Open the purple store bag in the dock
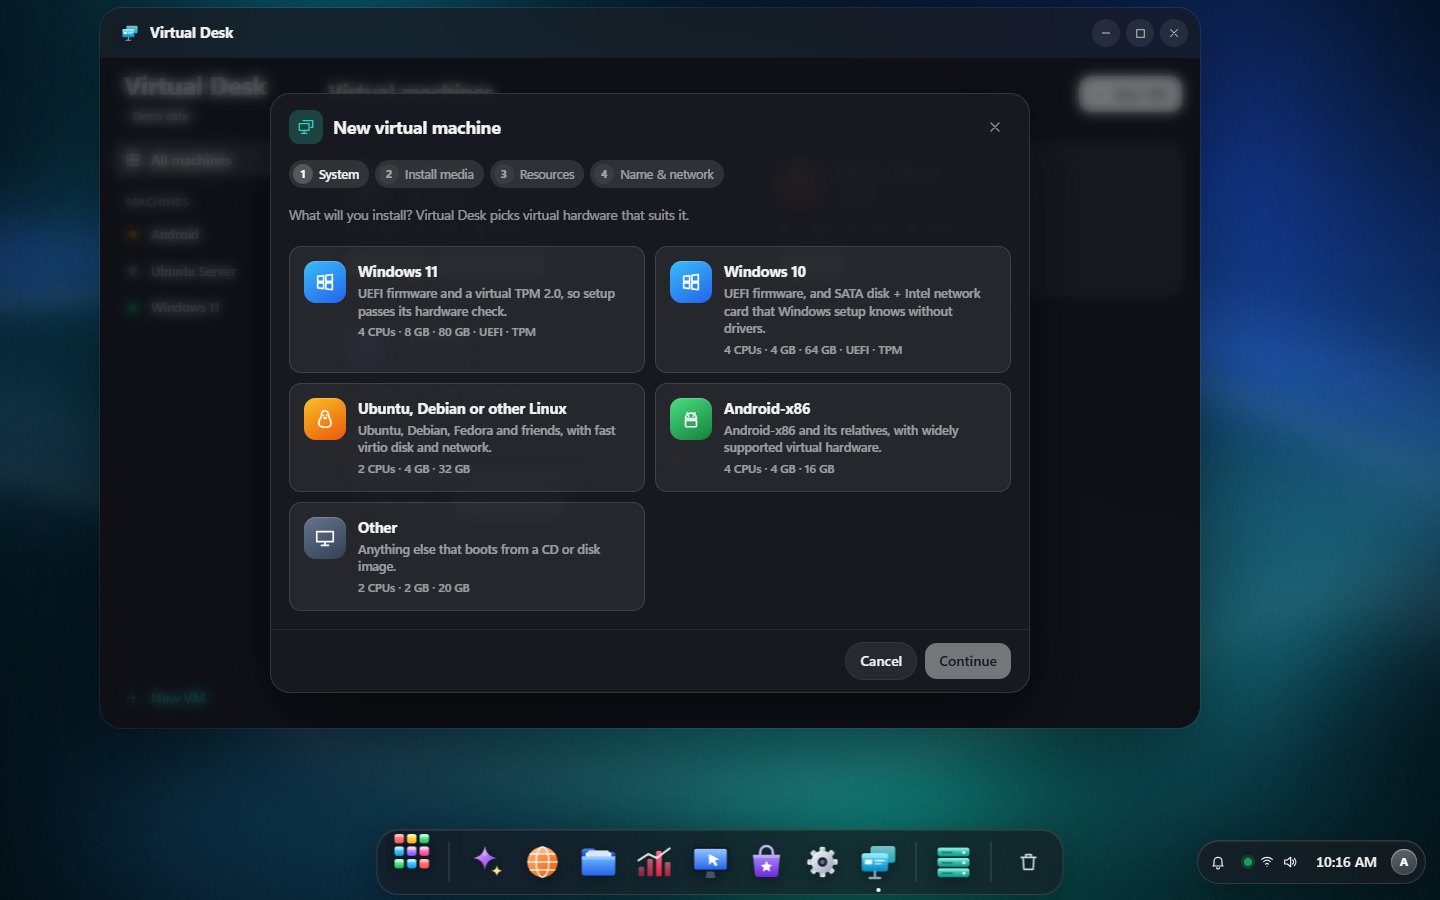This screenshot has width=1440, height=900. click(766, 861)
